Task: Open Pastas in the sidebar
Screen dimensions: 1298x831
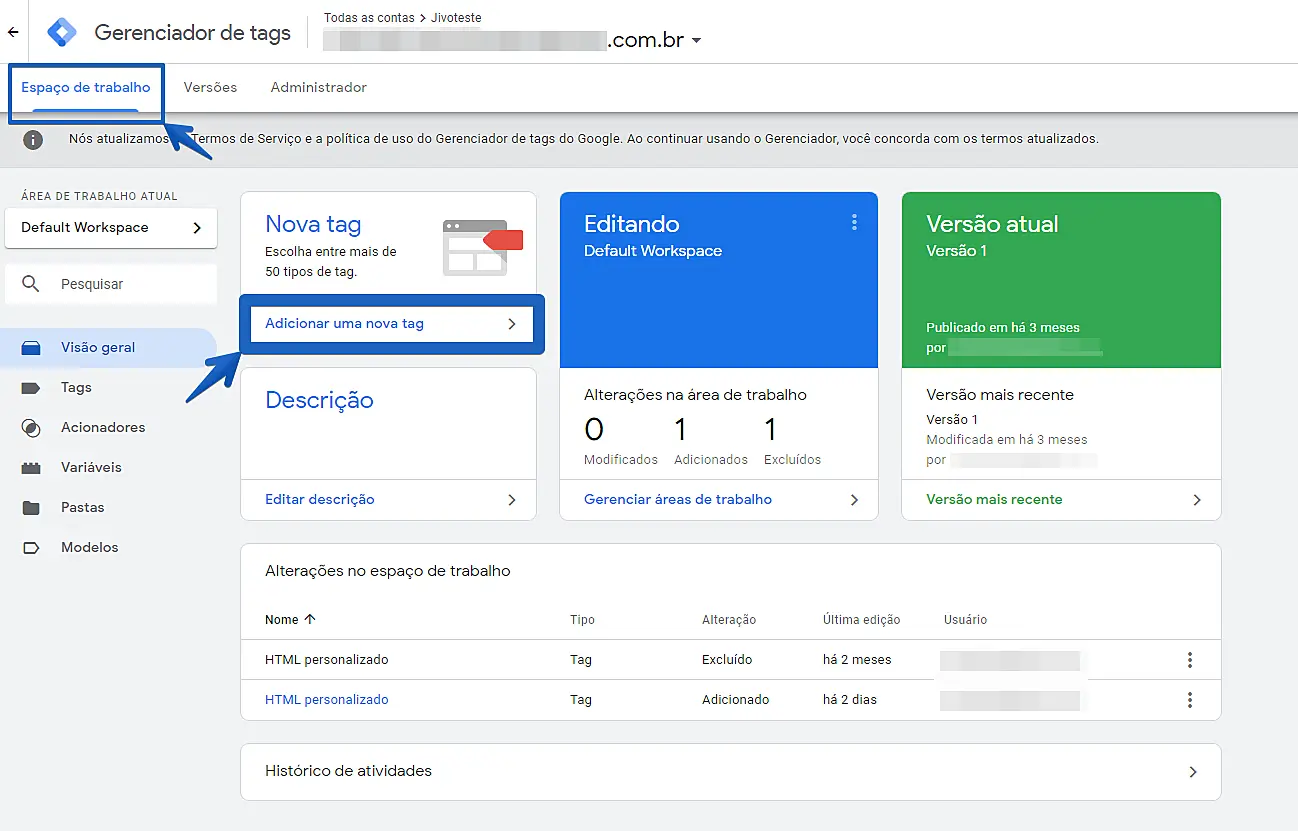Action: pos(82,508)
